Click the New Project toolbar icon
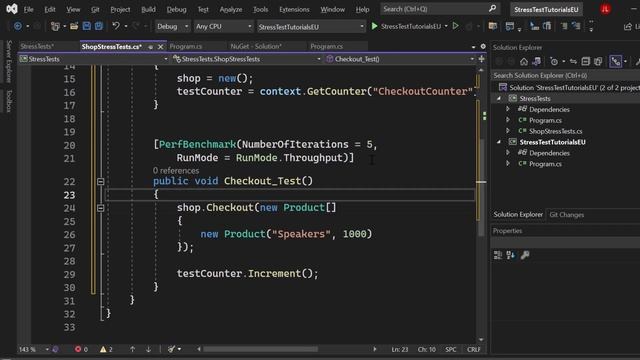This screenshot has width=640, height=360. [x=55, y=27]
